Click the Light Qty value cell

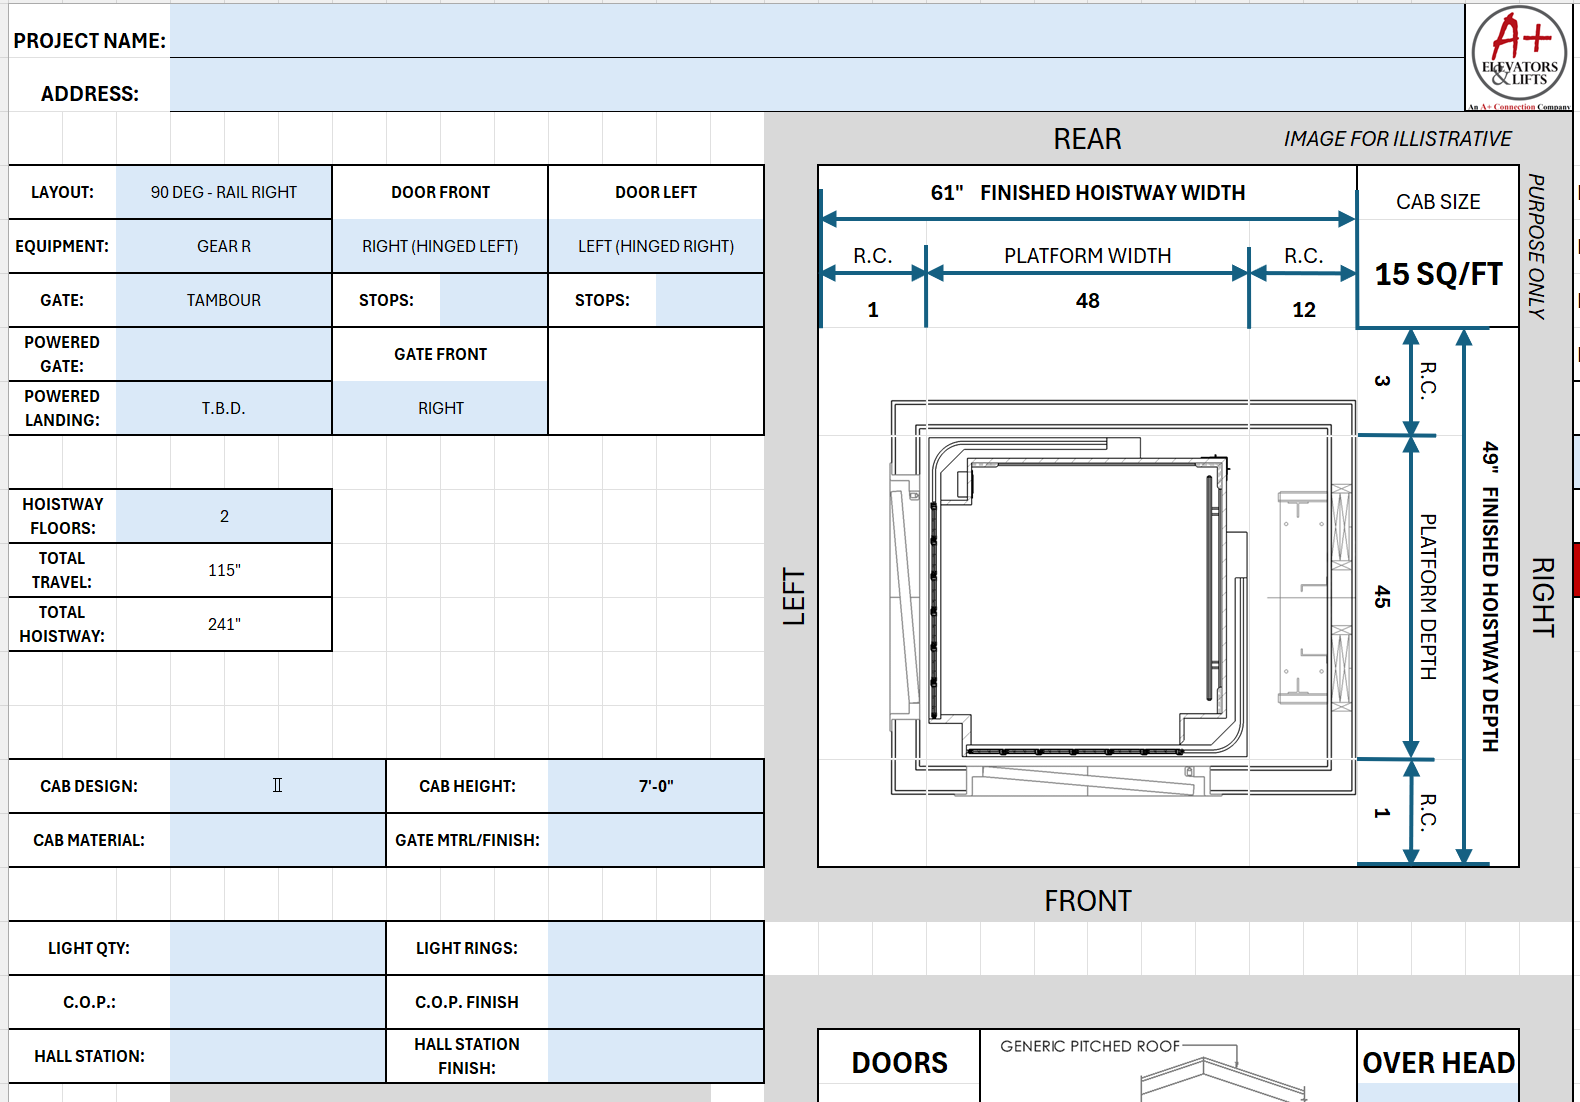[x=277, y=948]
